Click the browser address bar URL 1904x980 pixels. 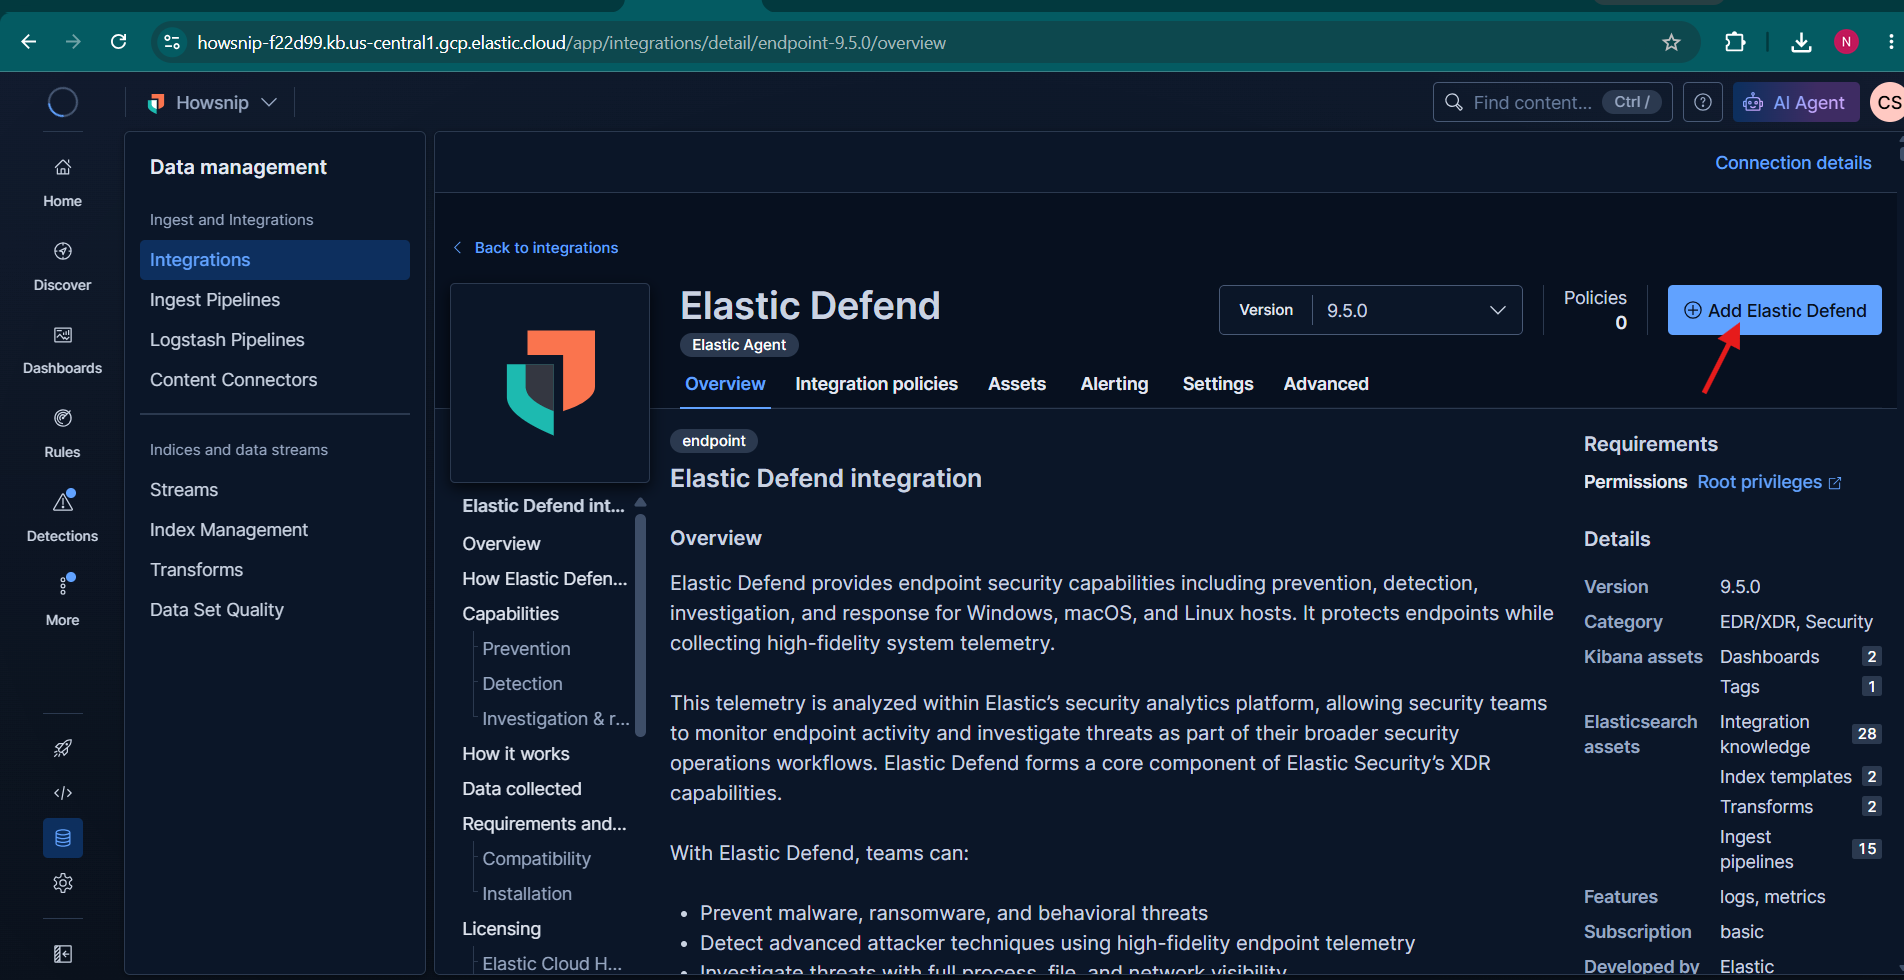pos(570,43)
